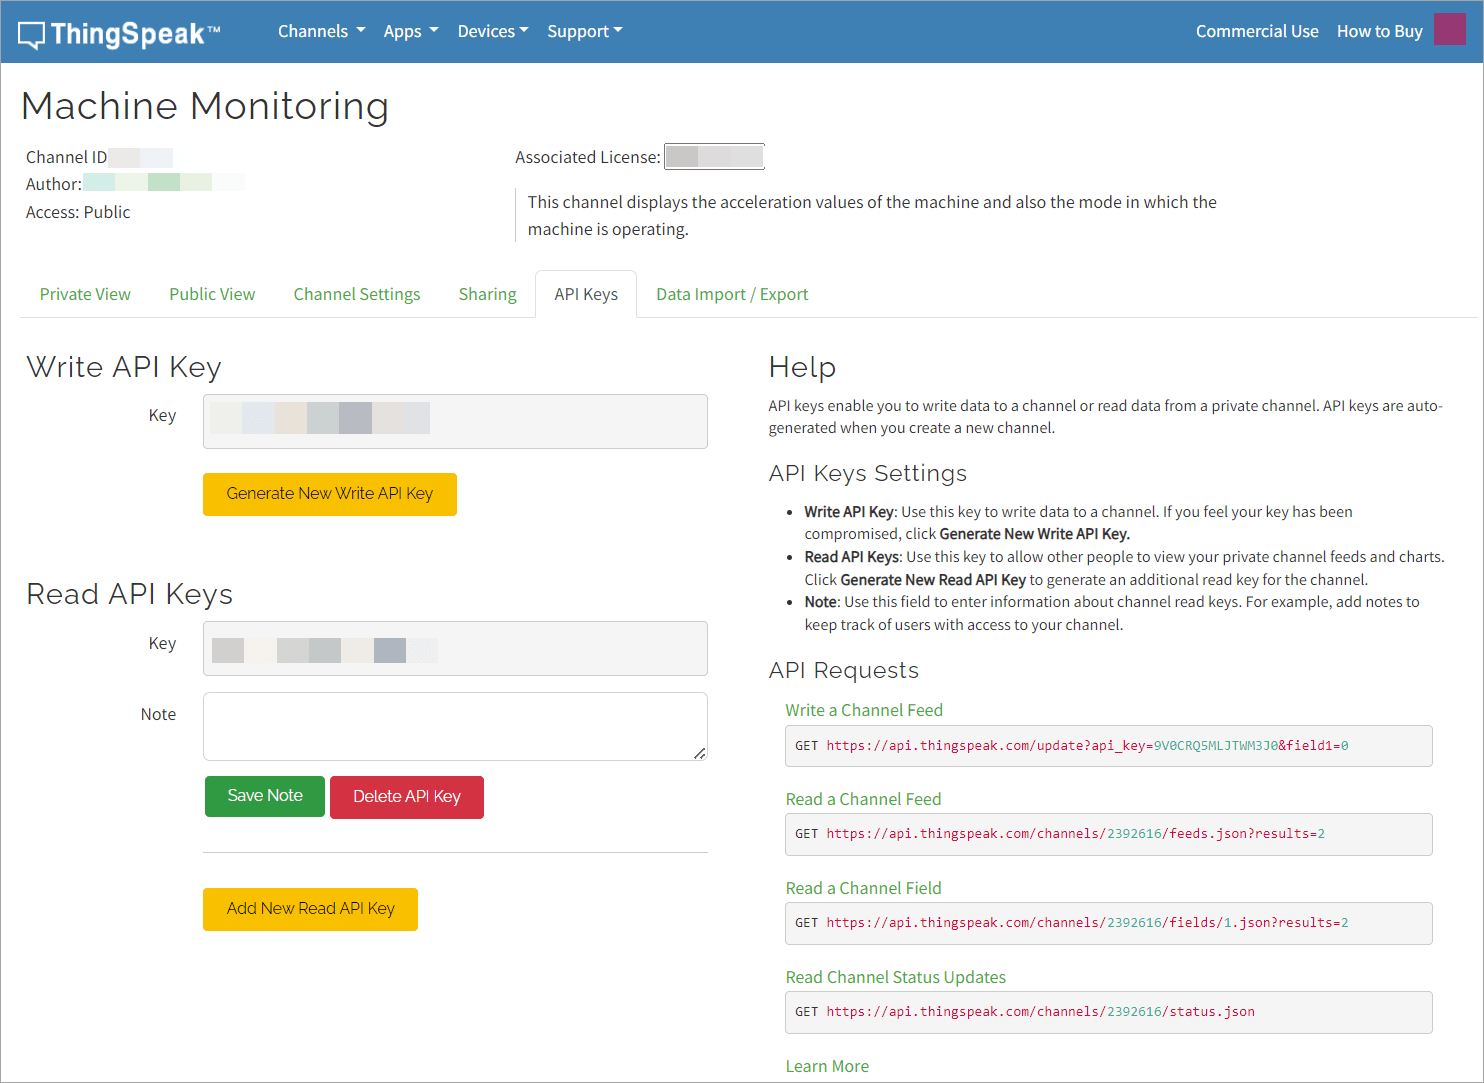
Task: Add a new Read API Key
Action: pyautogui.click(x=310, y=909)
